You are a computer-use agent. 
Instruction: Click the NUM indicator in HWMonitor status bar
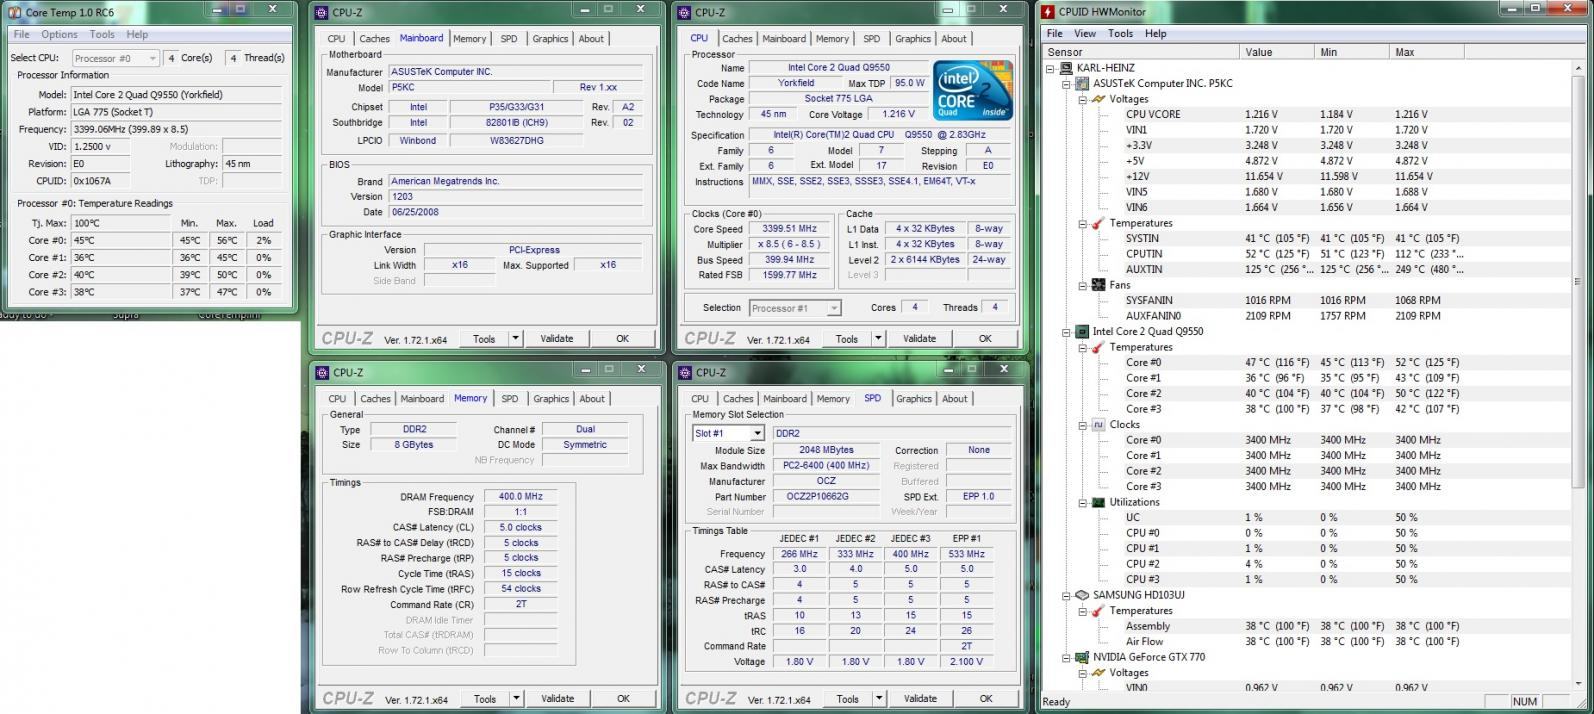pos(1525,701)
